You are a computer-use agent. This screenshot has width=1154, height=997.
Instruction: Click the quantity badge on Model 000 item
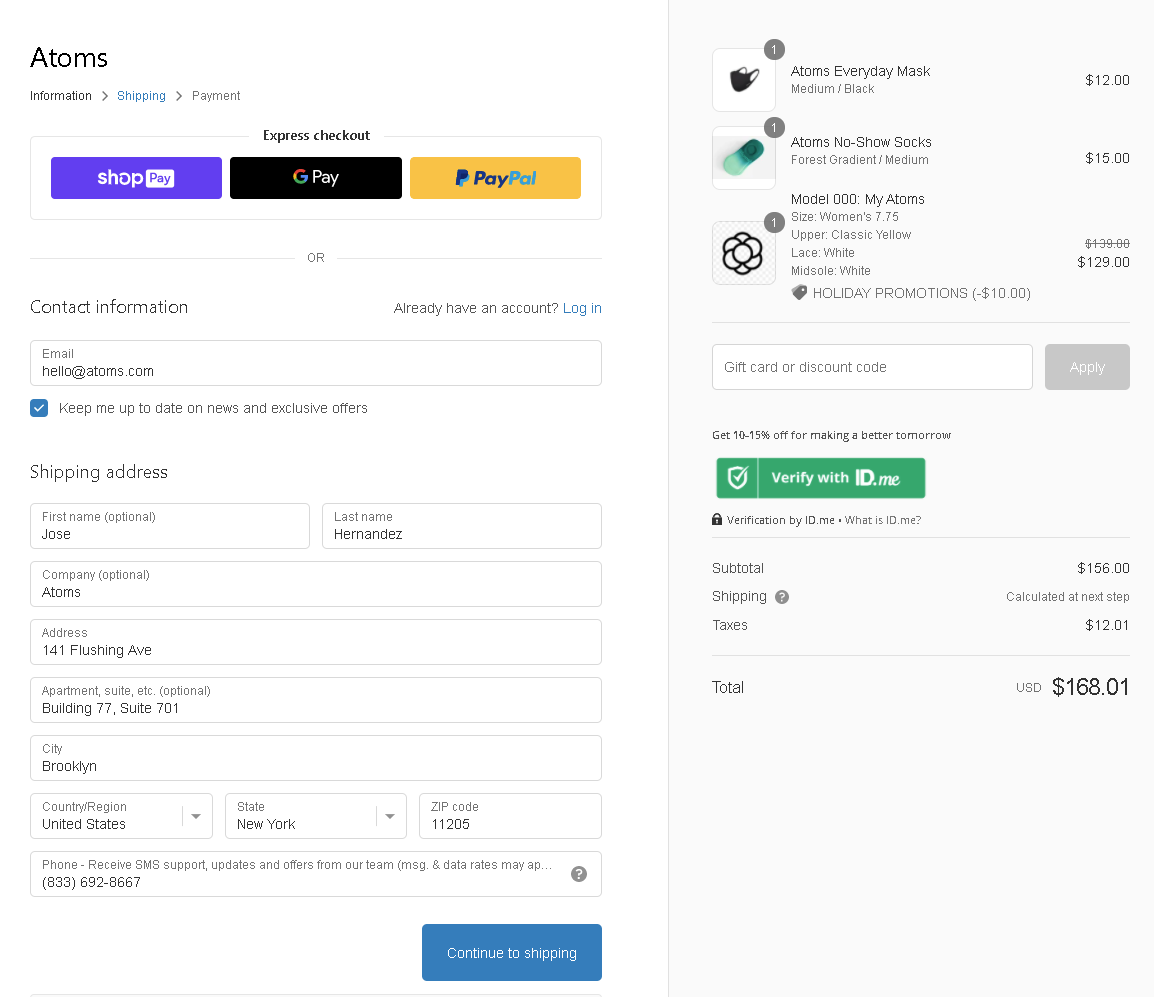(774, 222)
